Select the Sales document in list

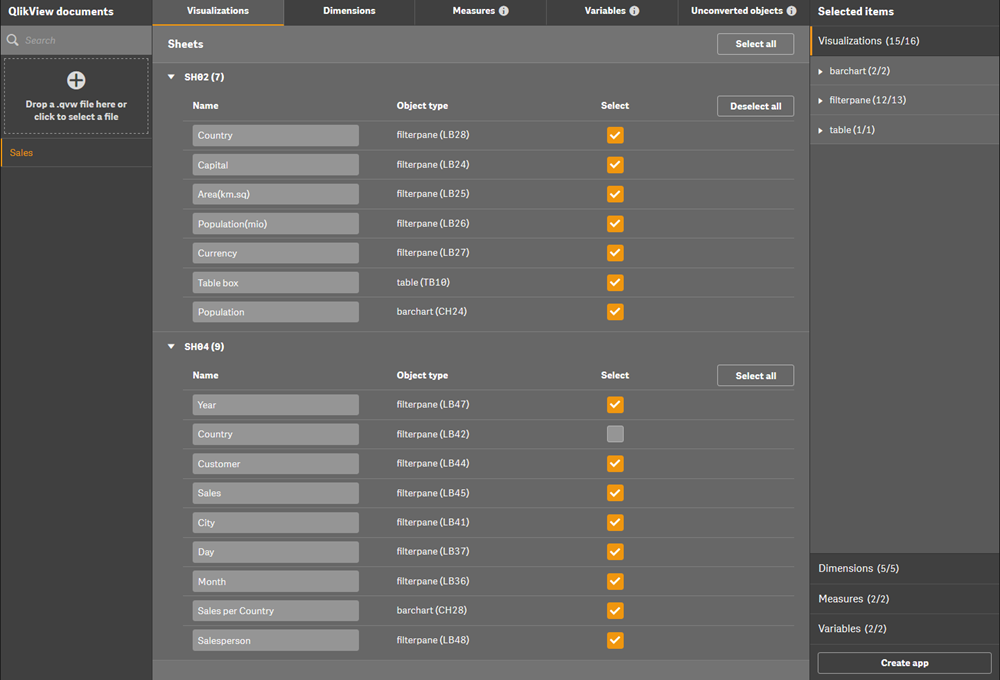tap(22, 153)
